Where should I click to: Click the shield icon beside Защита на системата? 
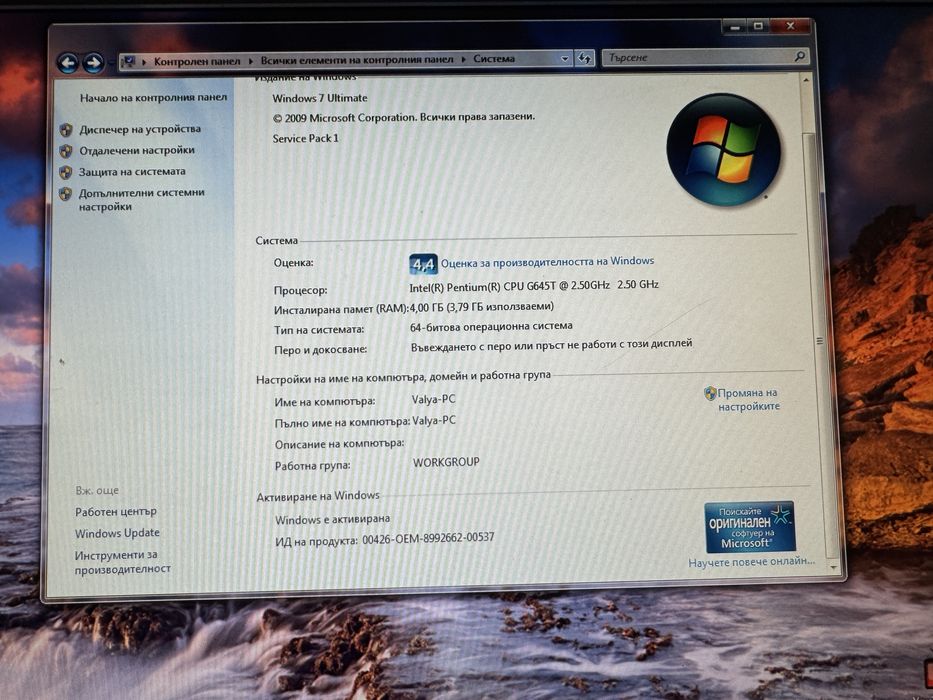(66, 173)
